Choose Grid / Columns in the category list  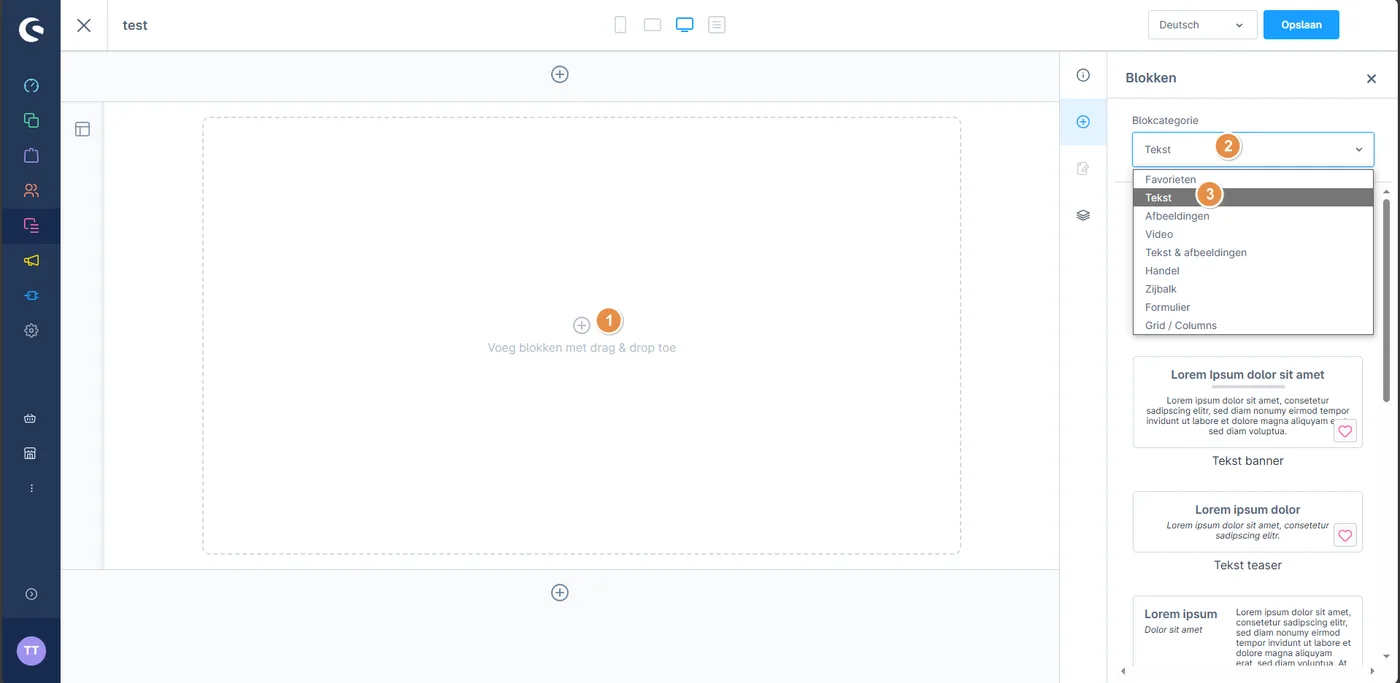click(x=1253, y=325)
